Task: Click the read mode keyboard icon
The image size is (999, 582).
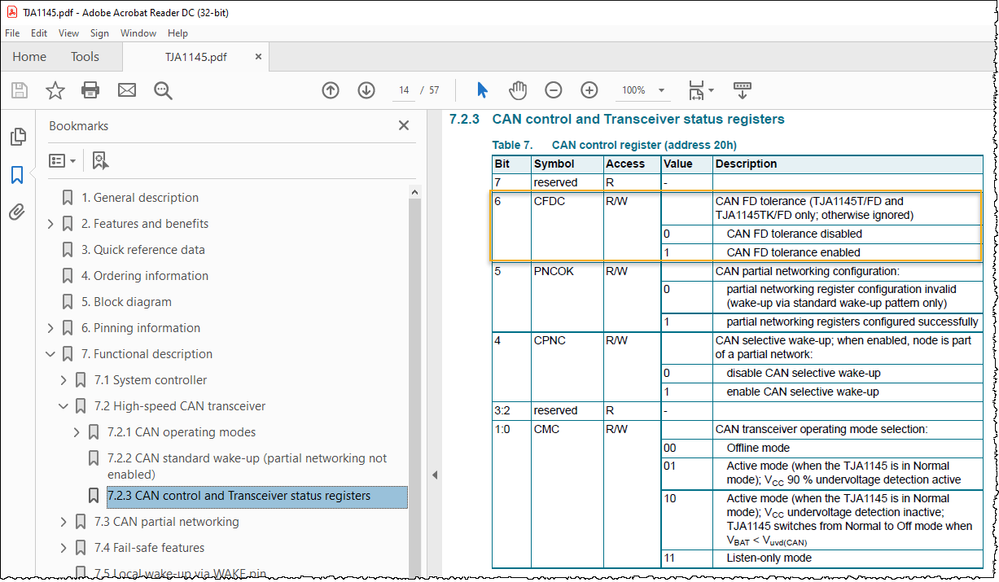Action: 742,90
